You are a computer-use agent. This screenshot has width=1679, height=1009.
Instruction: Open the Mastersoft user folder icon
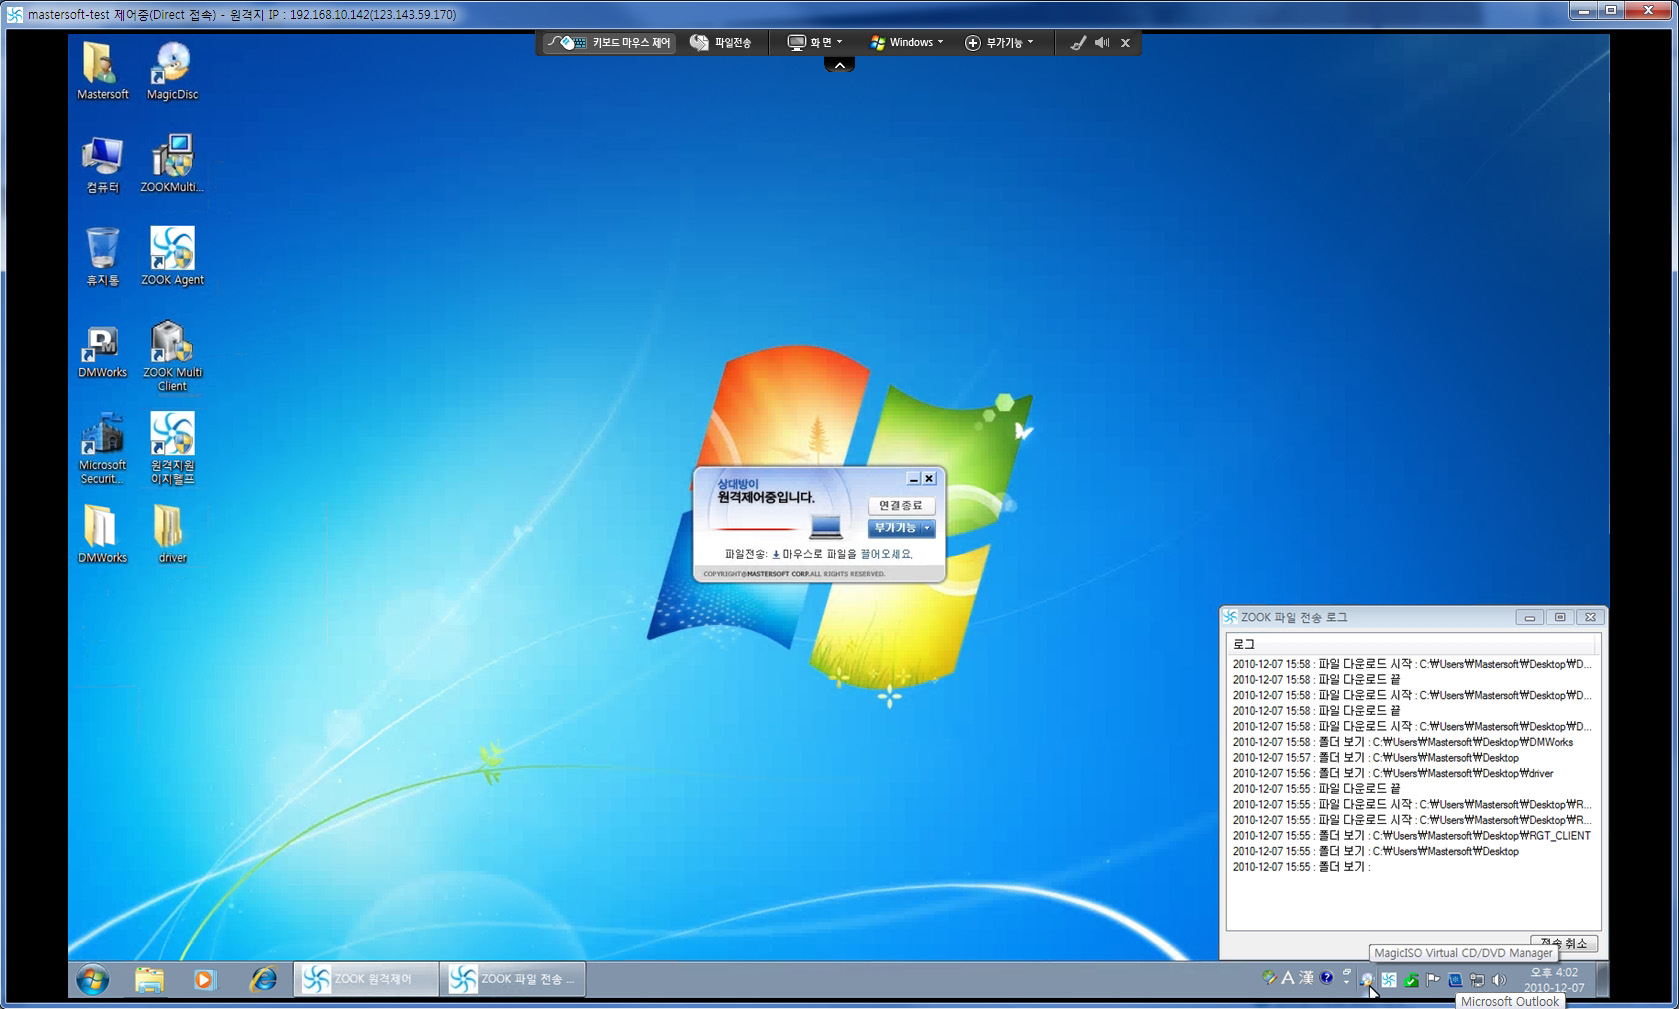coord(102,71)
